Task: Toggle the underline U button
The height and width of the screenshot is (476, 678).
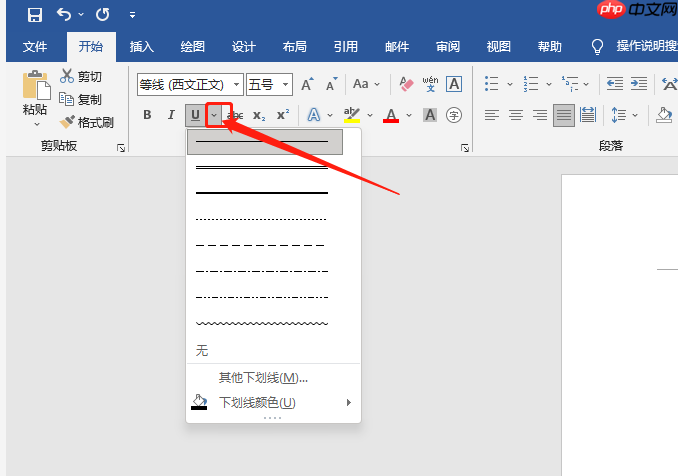Action: point(195,115)
